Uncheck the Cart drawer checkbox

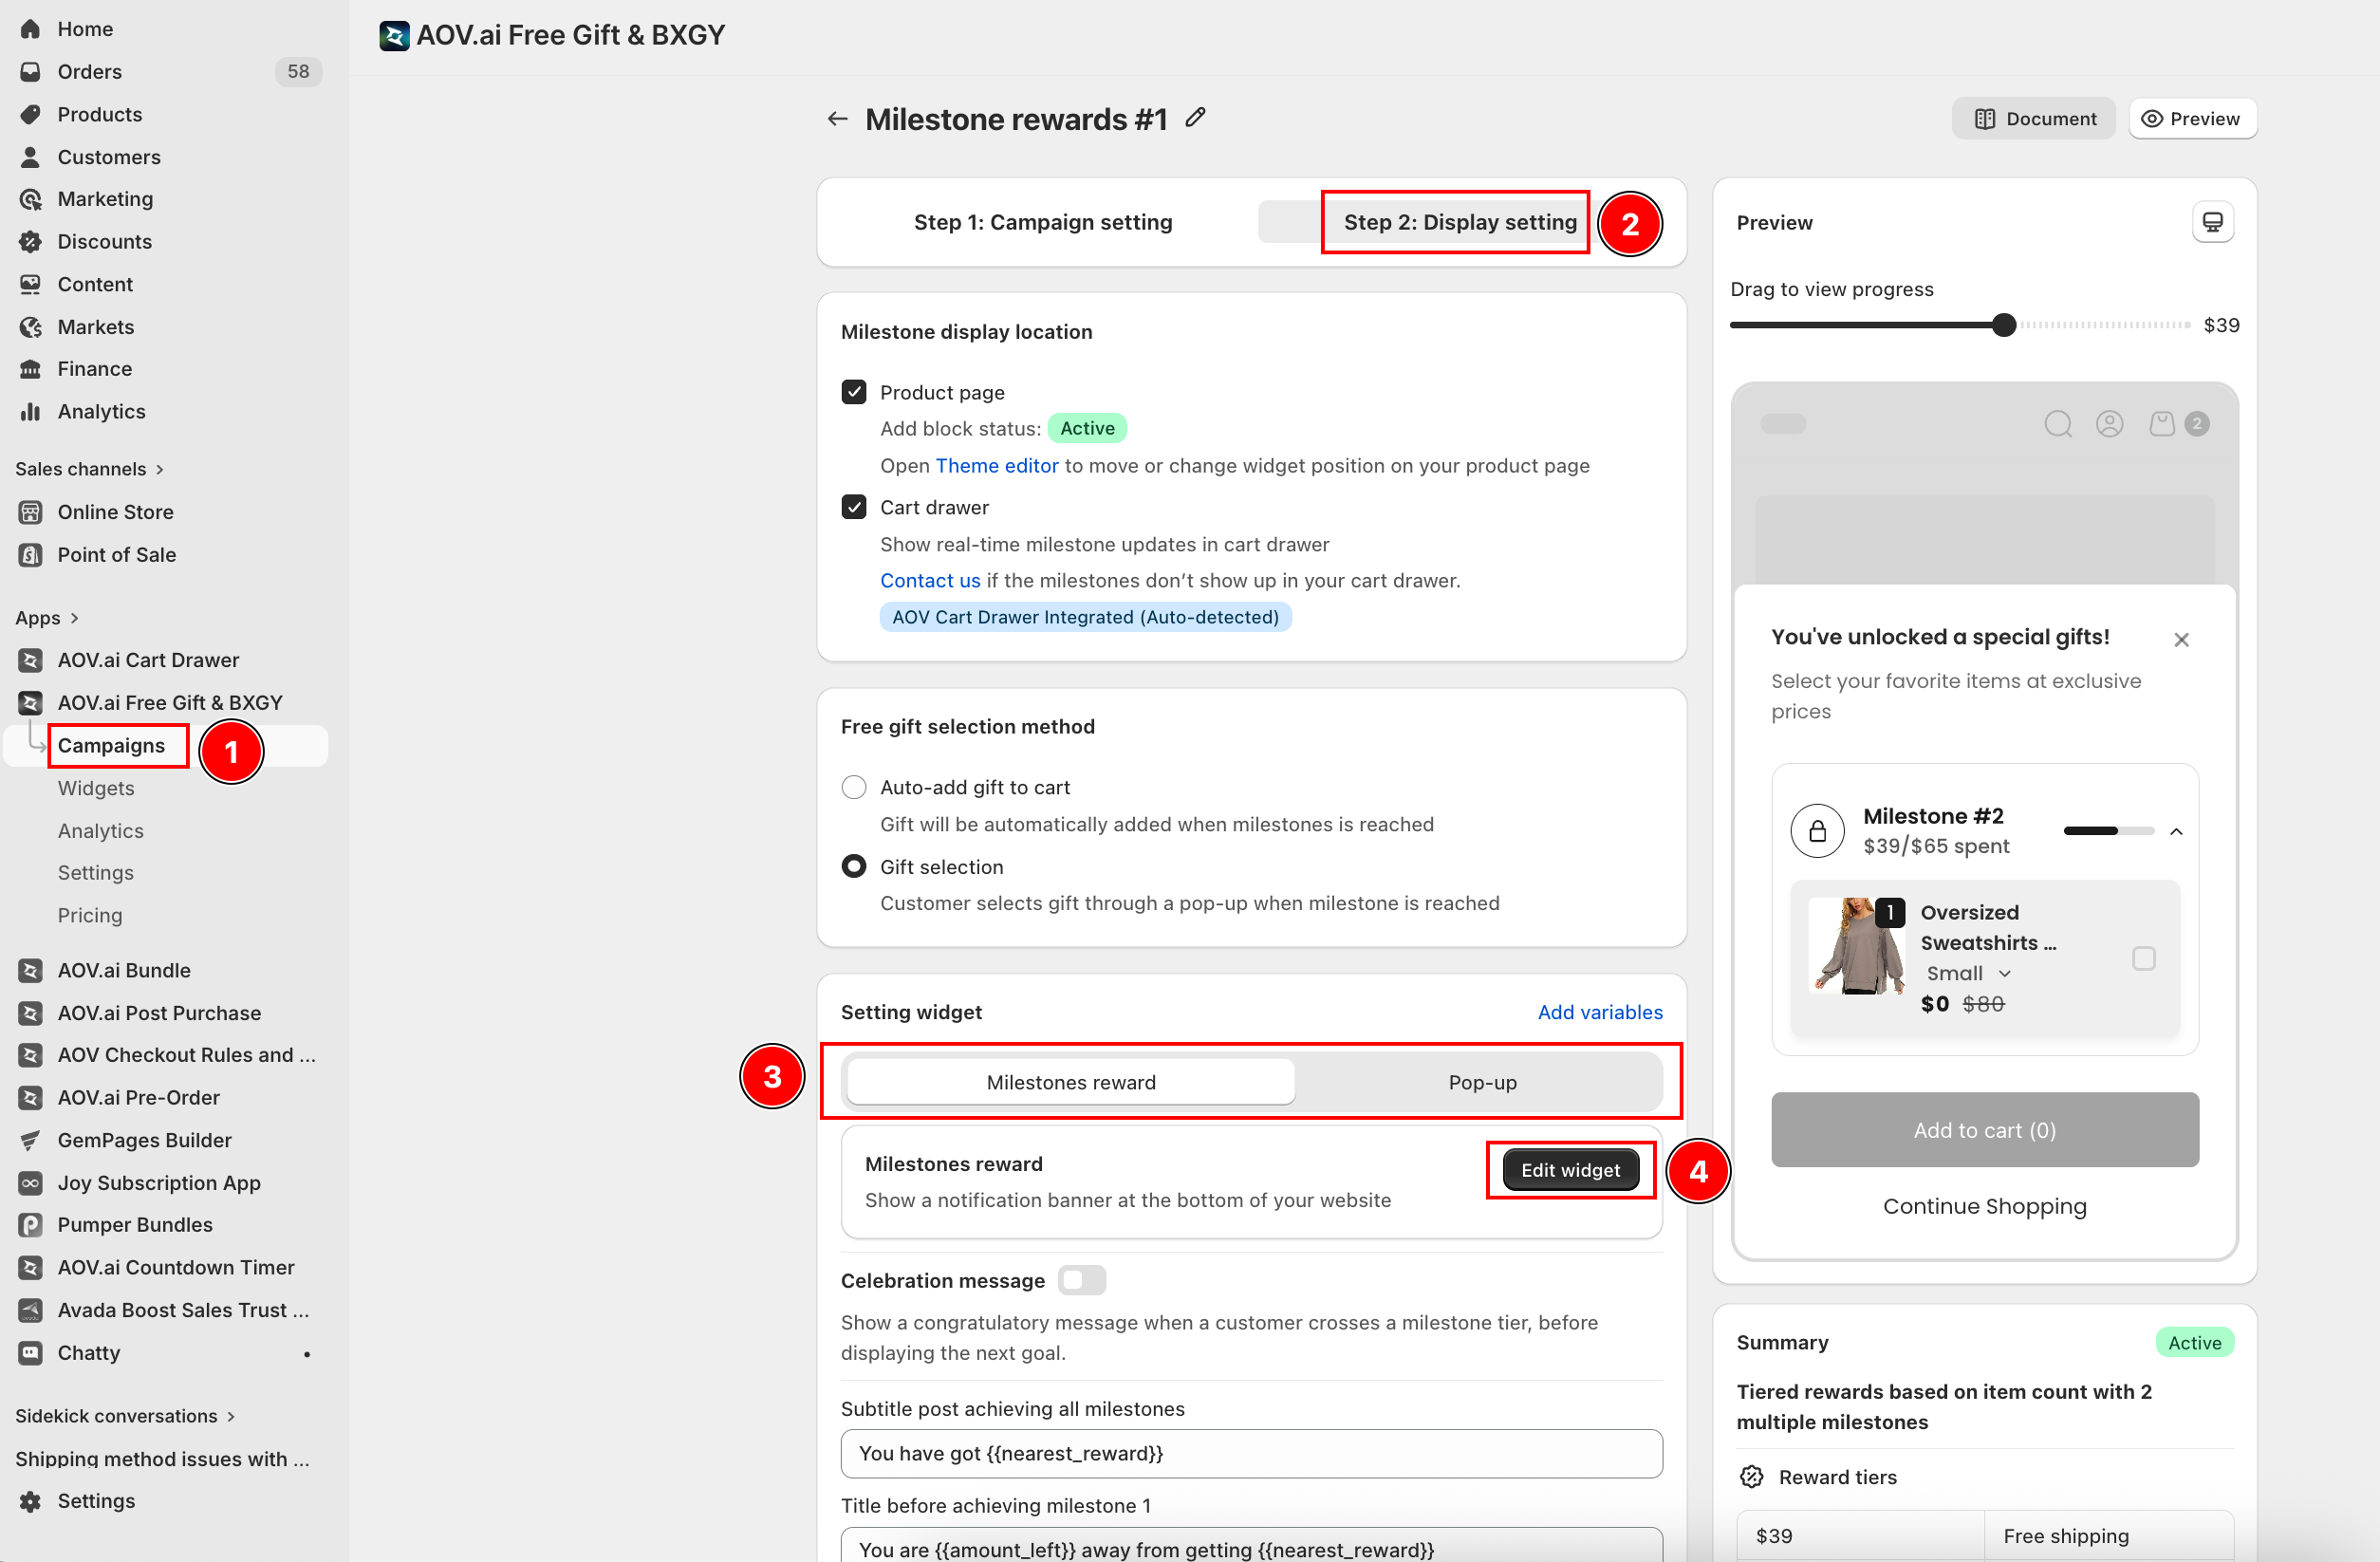click(x=853, y=507)
